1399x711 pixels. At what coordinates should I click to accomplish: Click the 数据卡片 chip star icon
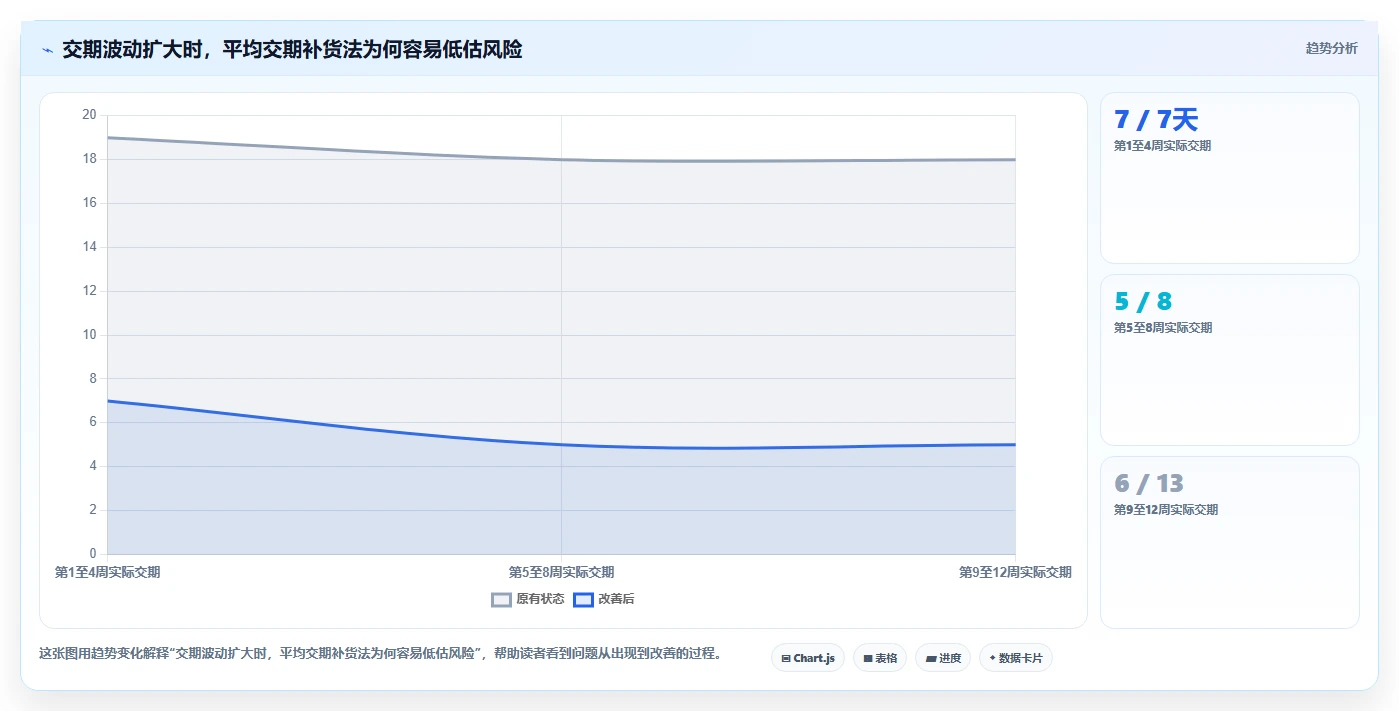point(992,658)
